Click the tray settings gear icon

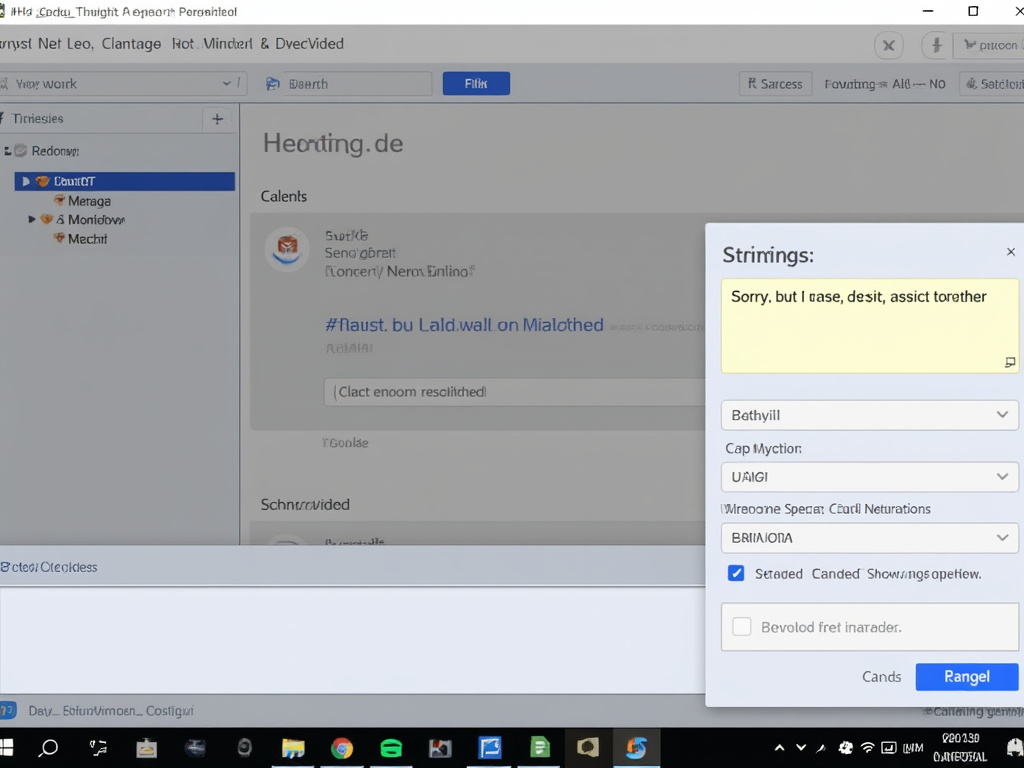click(846, 748)
